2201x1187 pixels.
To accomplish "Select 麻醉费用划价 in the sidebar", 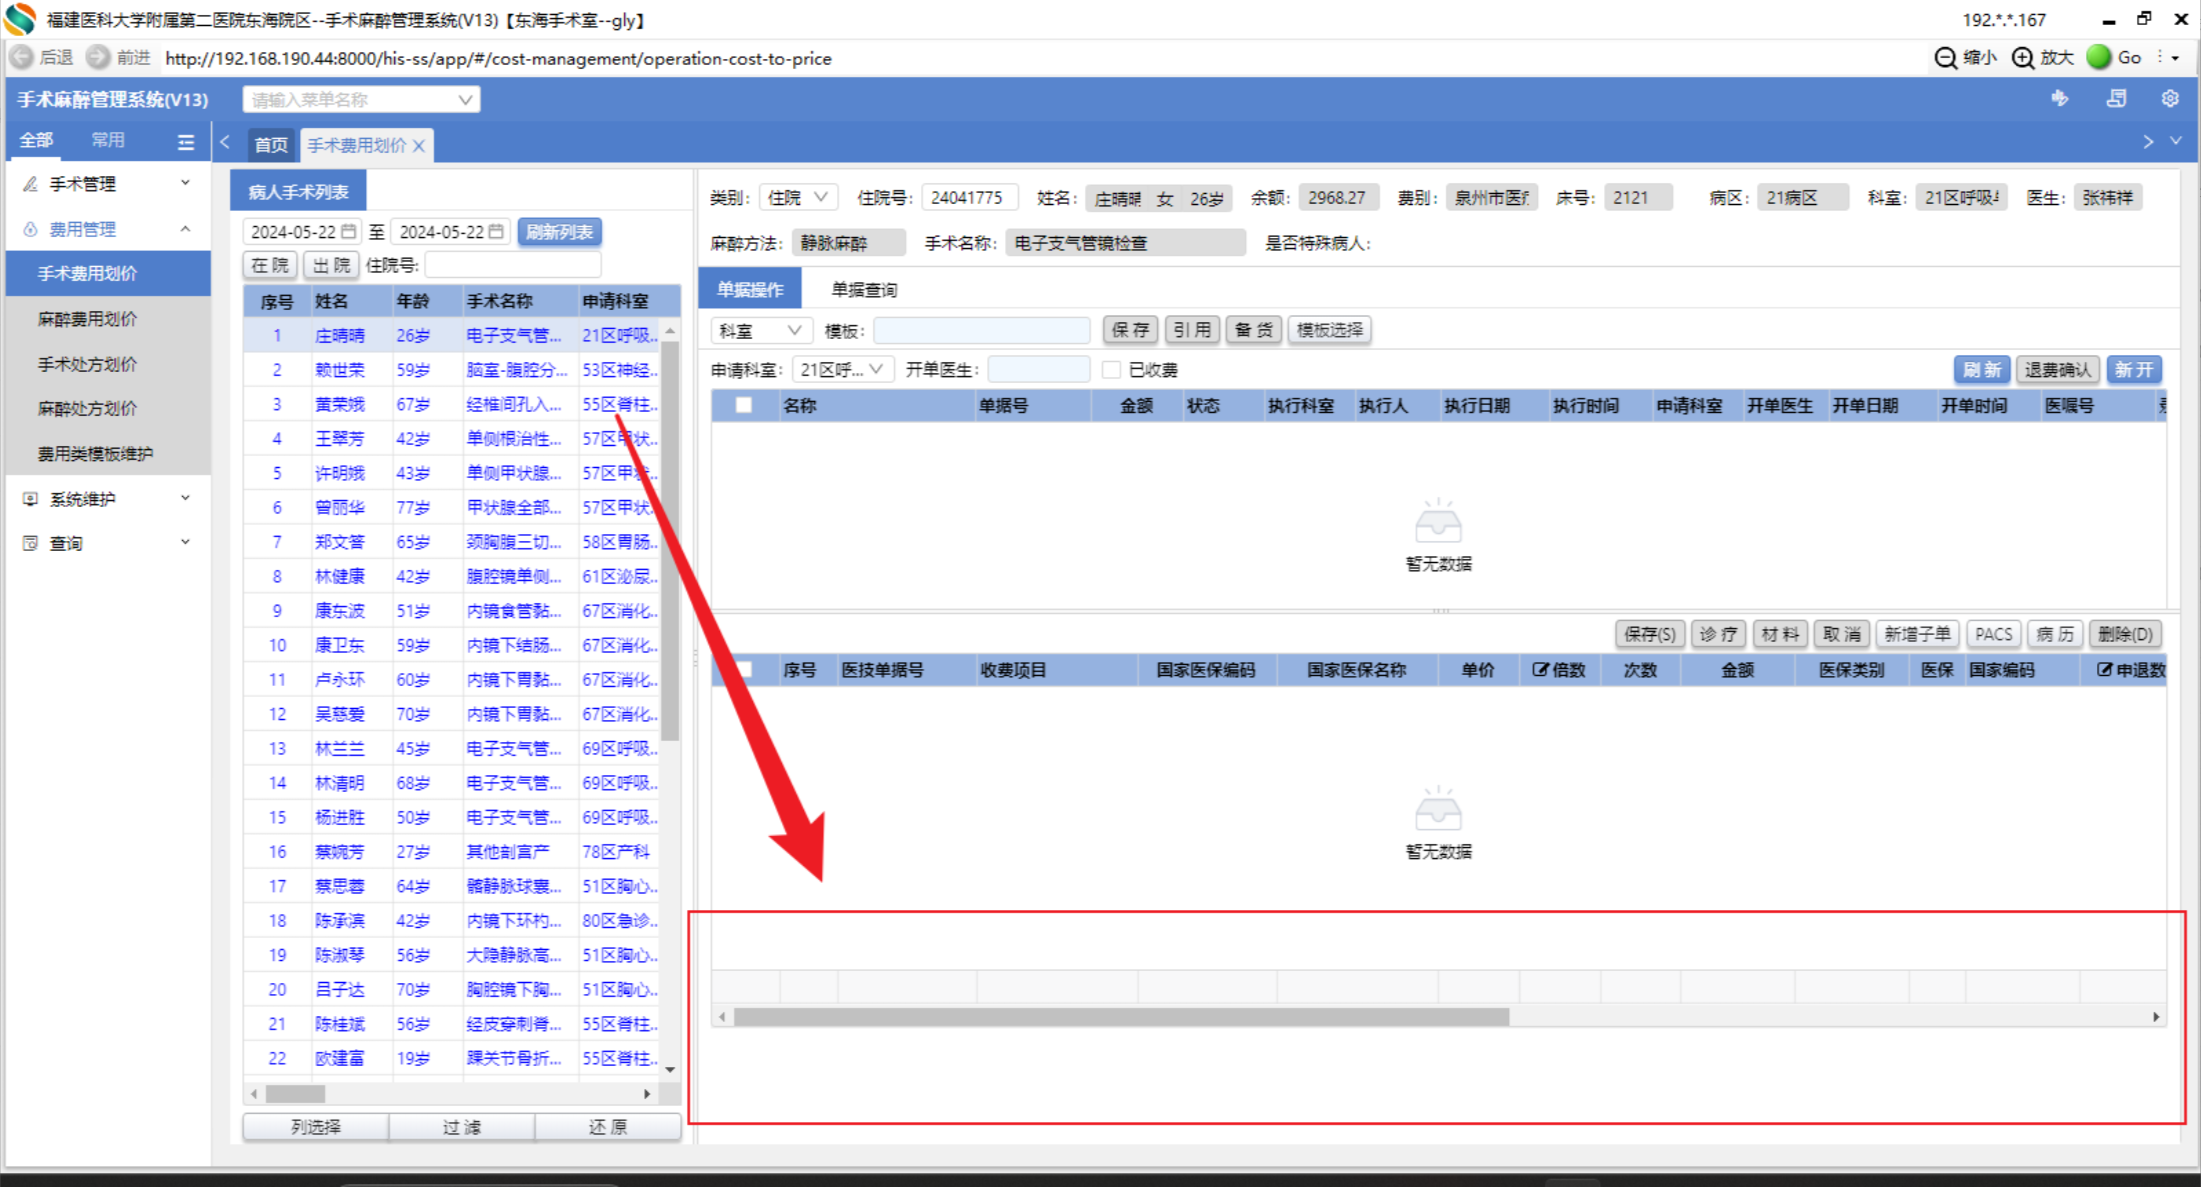I will pos(88,319).
